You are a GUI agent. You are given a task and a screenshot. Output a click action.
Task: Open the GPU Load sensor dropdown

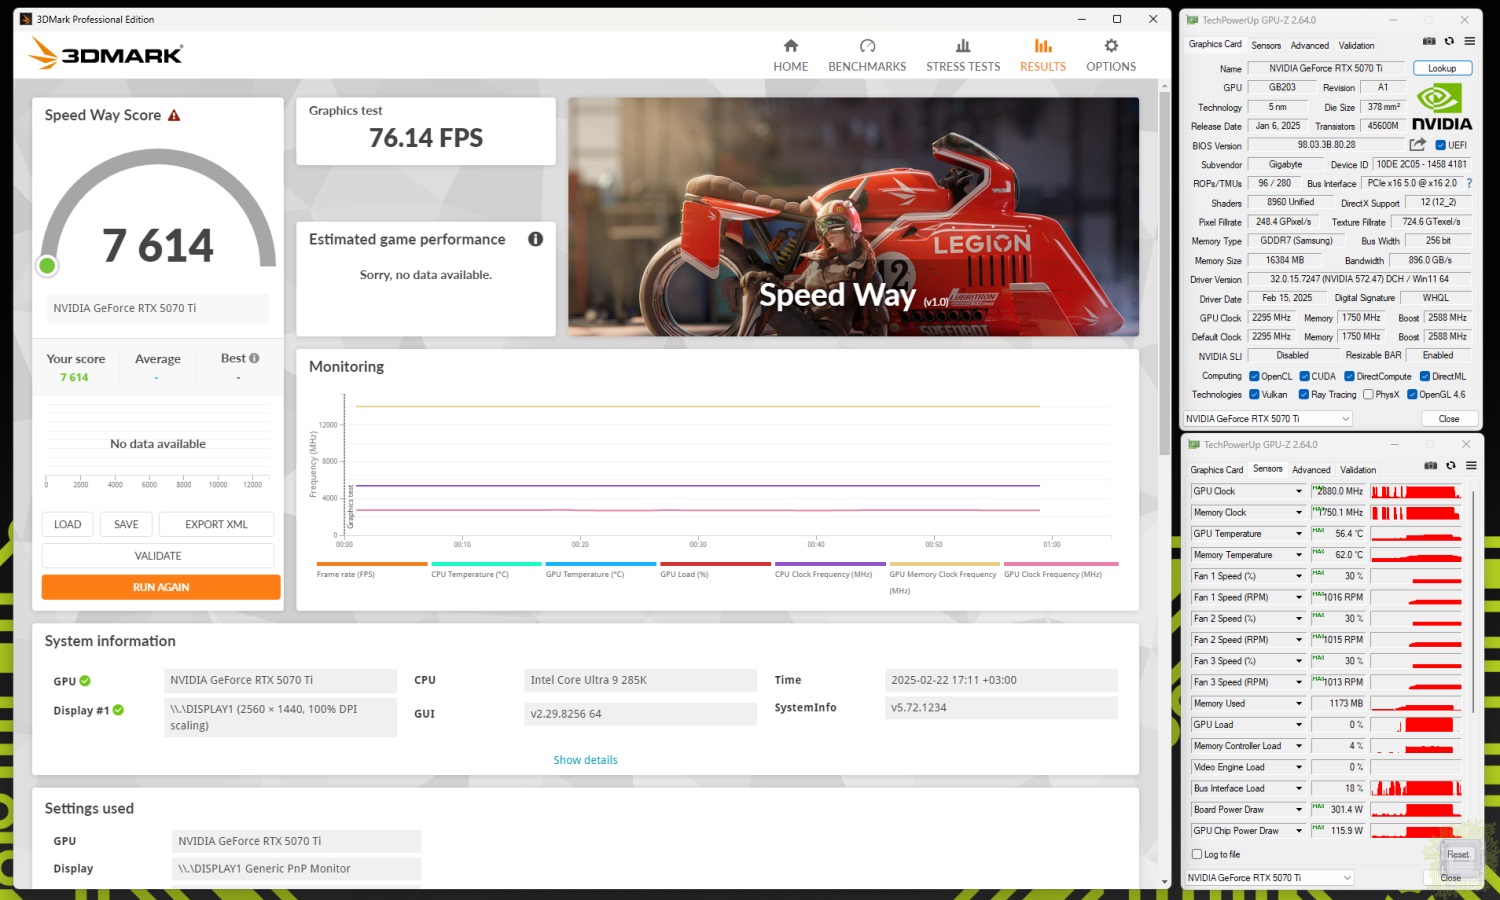pyautogui.click(x=1299, y=724)
